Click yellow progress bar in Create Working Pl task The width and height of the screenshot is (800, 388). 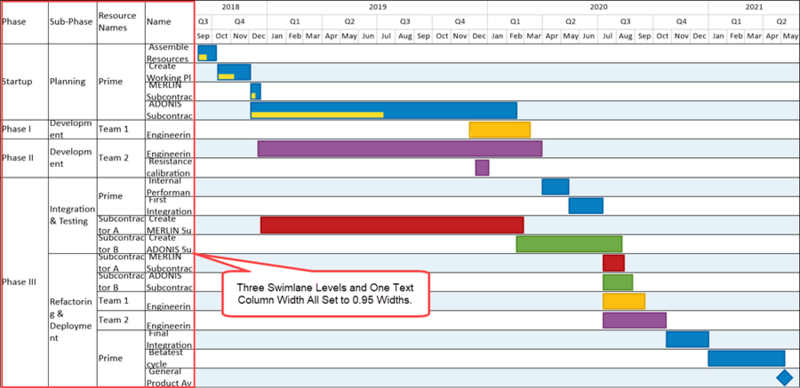coord(226,77)
